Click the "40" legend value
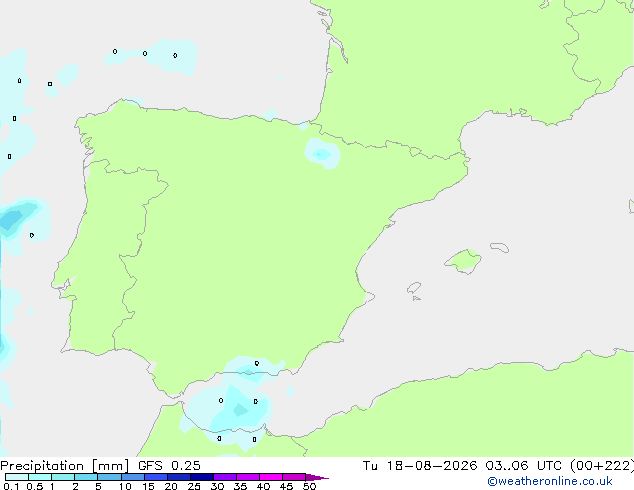Screen dimensions: 634x490 [263, 486]
